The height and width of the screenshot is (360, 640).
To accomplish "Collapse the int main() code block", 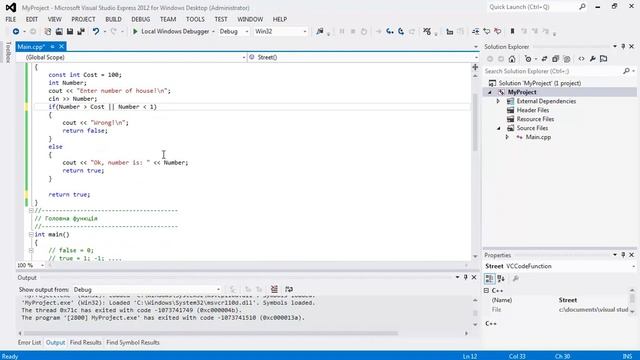I will [31, 235].
